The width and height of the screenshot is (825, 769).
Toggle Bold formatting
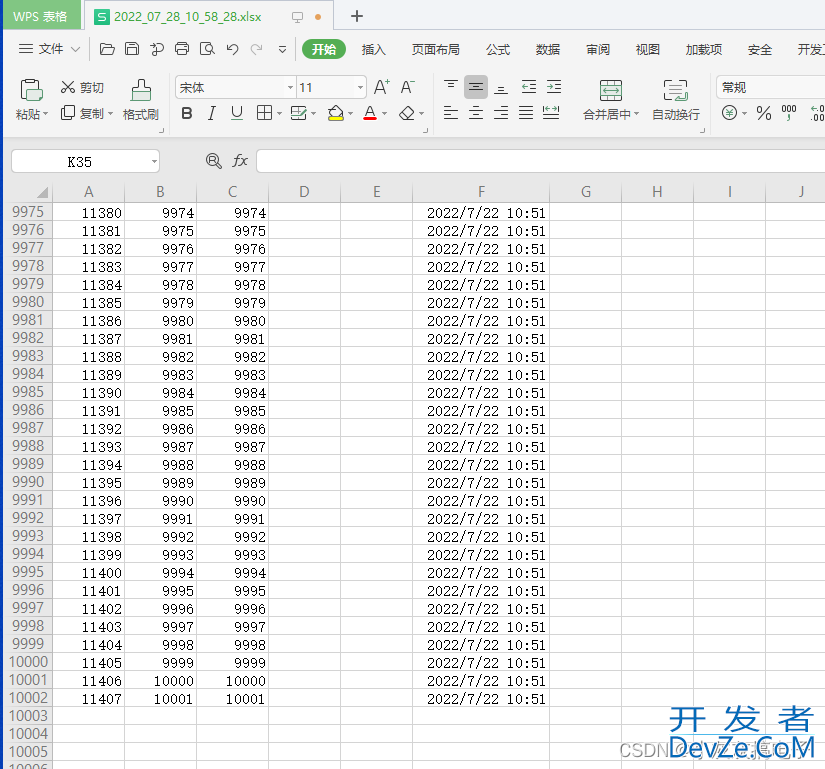(187, 114)
